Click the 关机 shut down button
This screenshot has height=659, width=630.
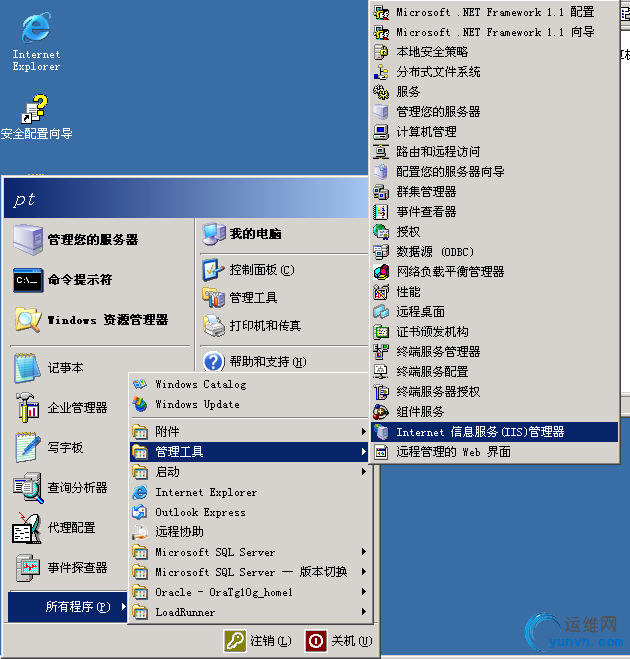click(x=338, y=641)
